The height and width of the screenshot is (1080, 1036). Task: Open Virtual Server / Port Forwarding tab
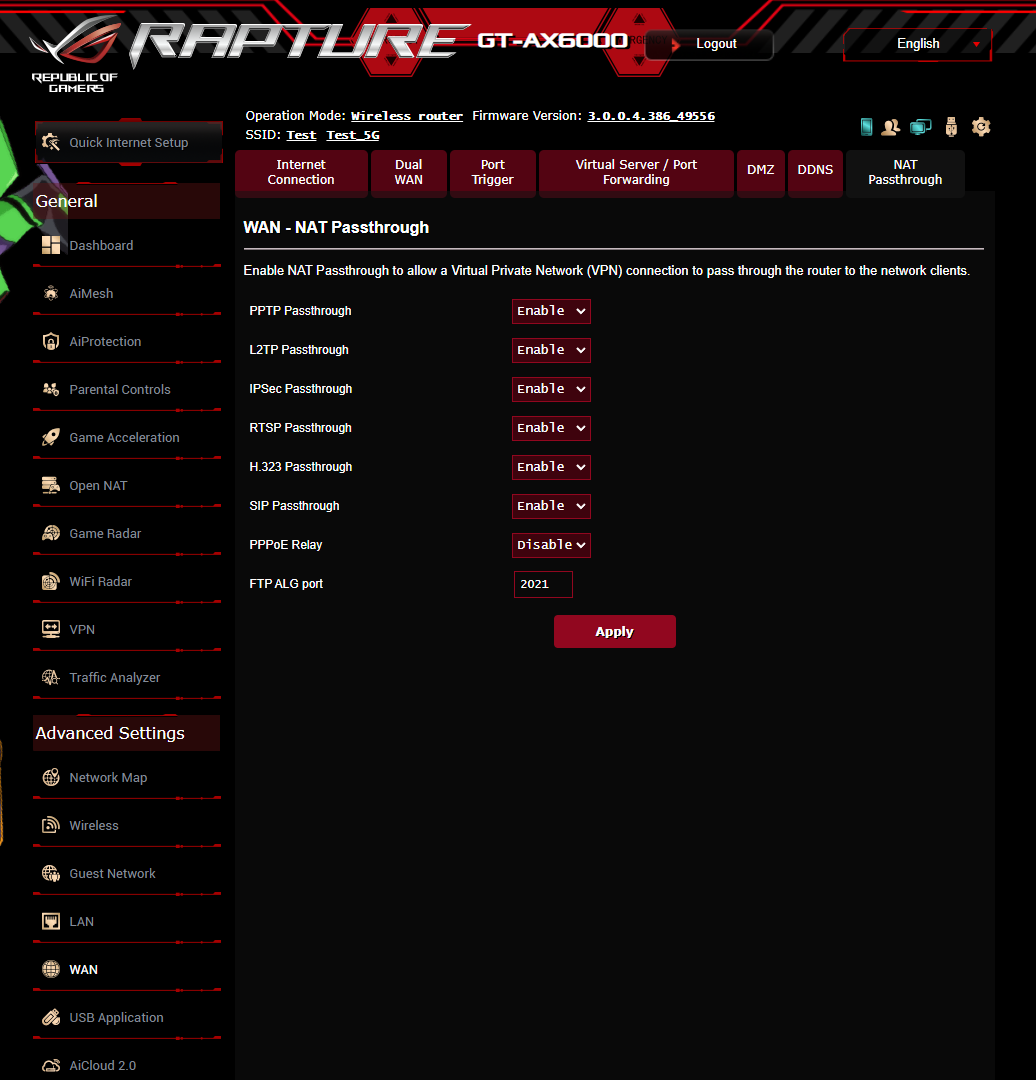click(x=636, y=173)
